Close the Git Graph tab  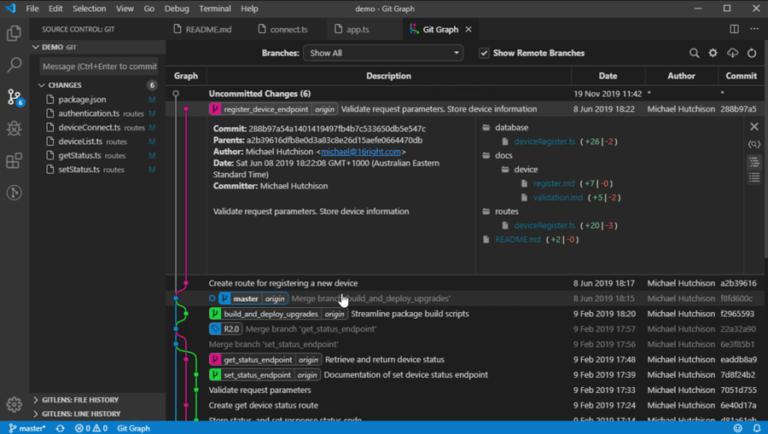(469, 29)
